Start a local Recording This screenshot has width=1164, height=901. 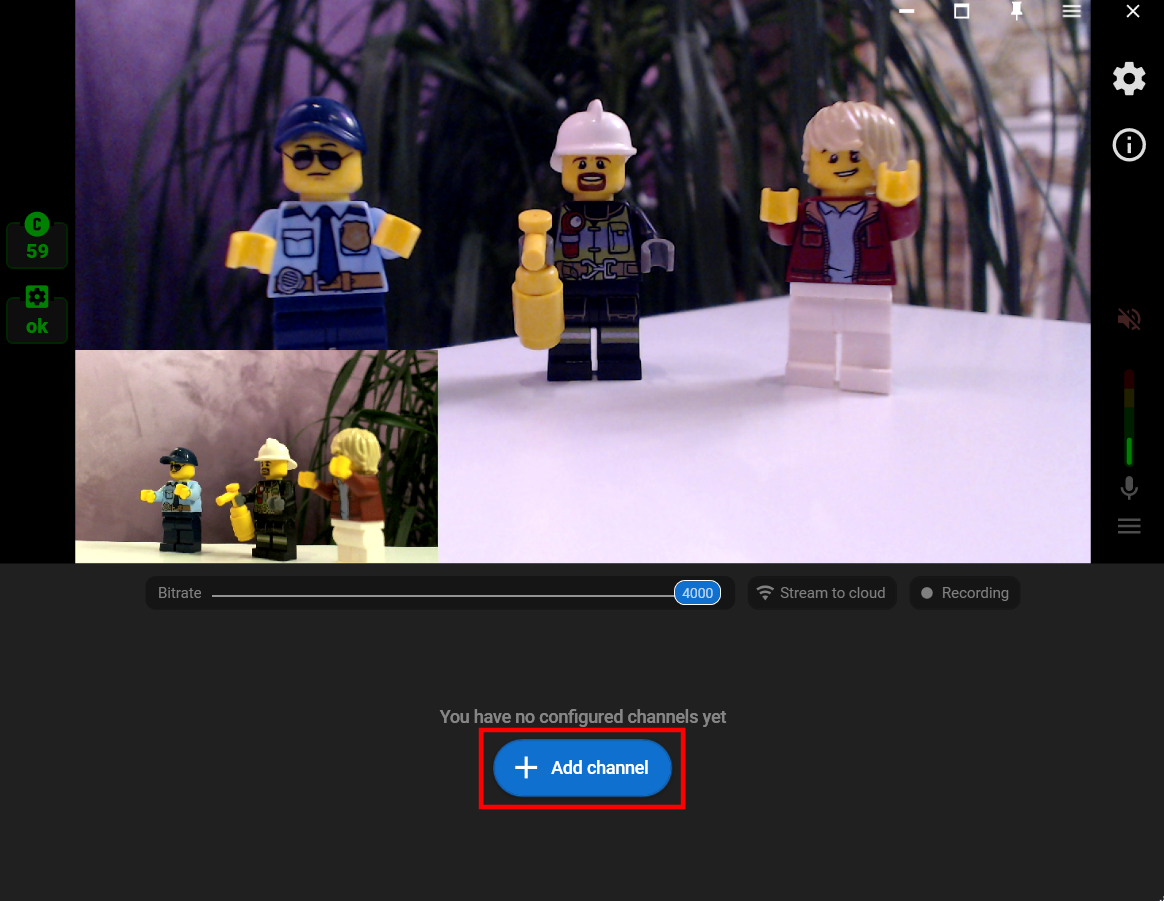pyautogui.click(x=964, y=592)
